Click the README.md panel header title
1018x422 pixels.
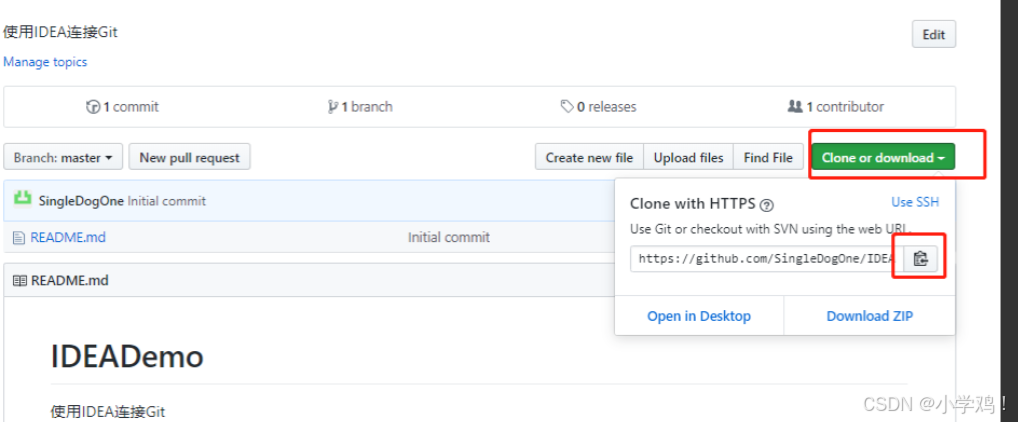[x=69, y=280]
